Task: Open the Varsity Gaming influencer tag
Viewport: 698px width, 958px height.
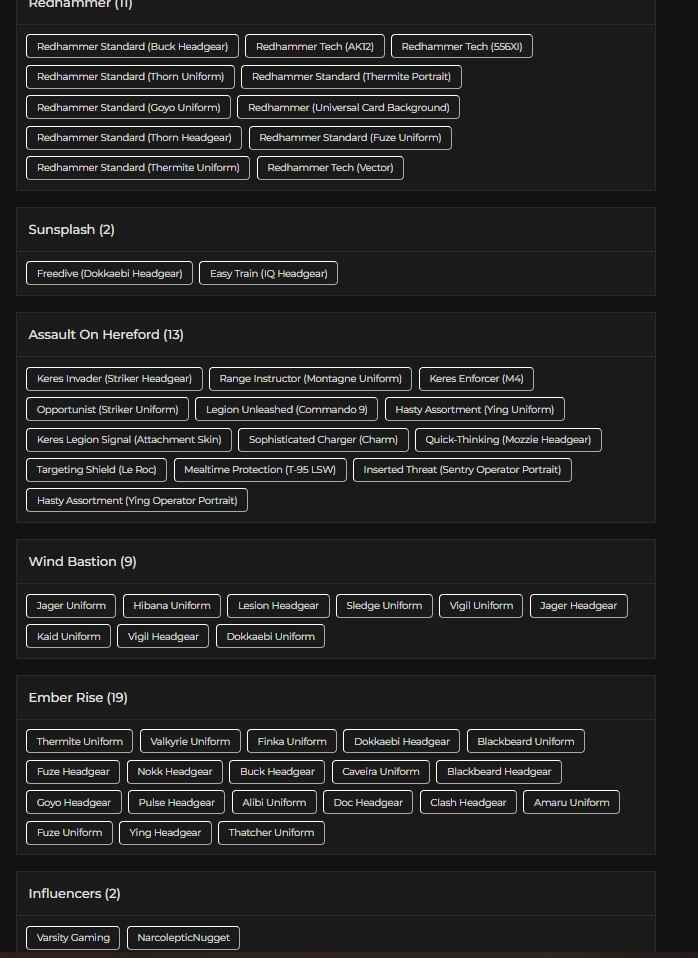Action: pyautogui.click(x=73, y=938)
